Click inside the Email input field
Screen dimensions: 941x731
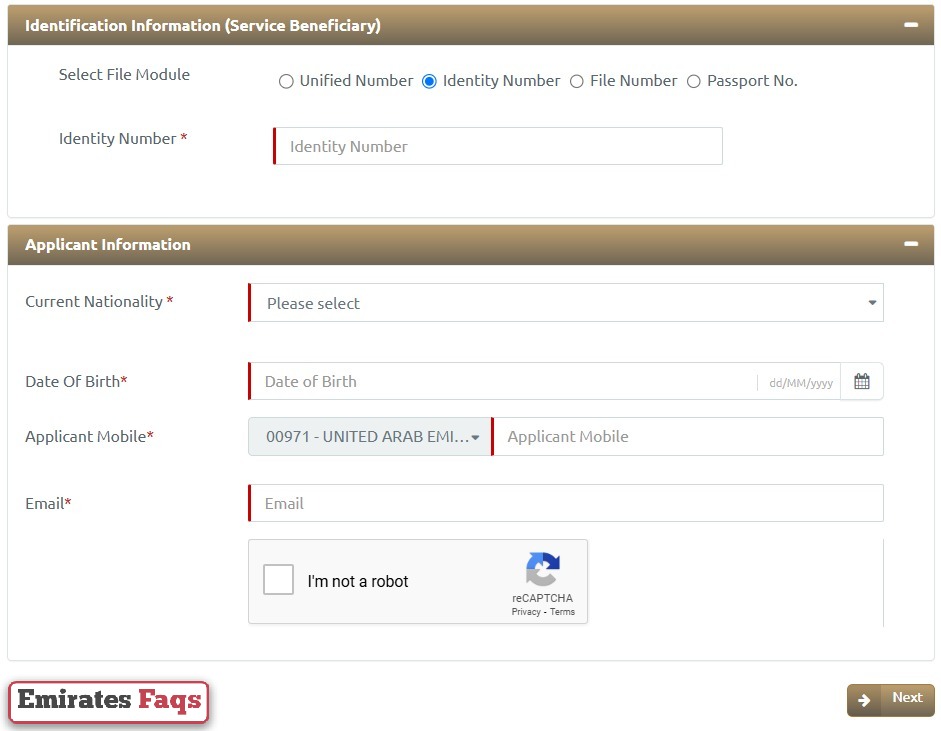565,503
